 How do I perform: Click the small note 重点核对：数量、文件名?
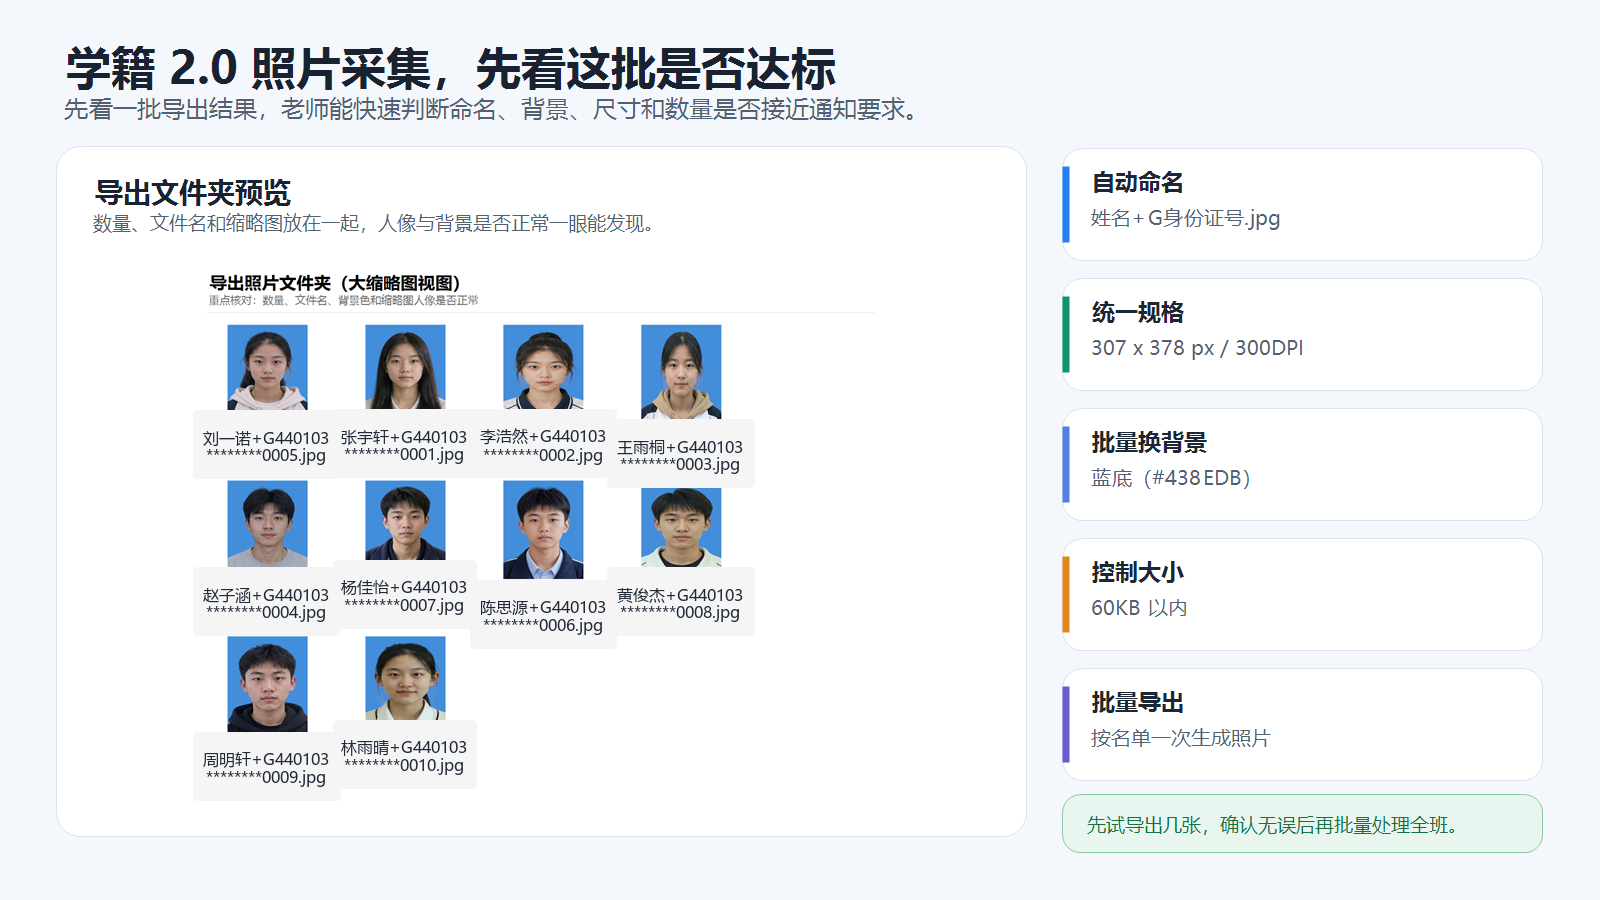(343, 300)
